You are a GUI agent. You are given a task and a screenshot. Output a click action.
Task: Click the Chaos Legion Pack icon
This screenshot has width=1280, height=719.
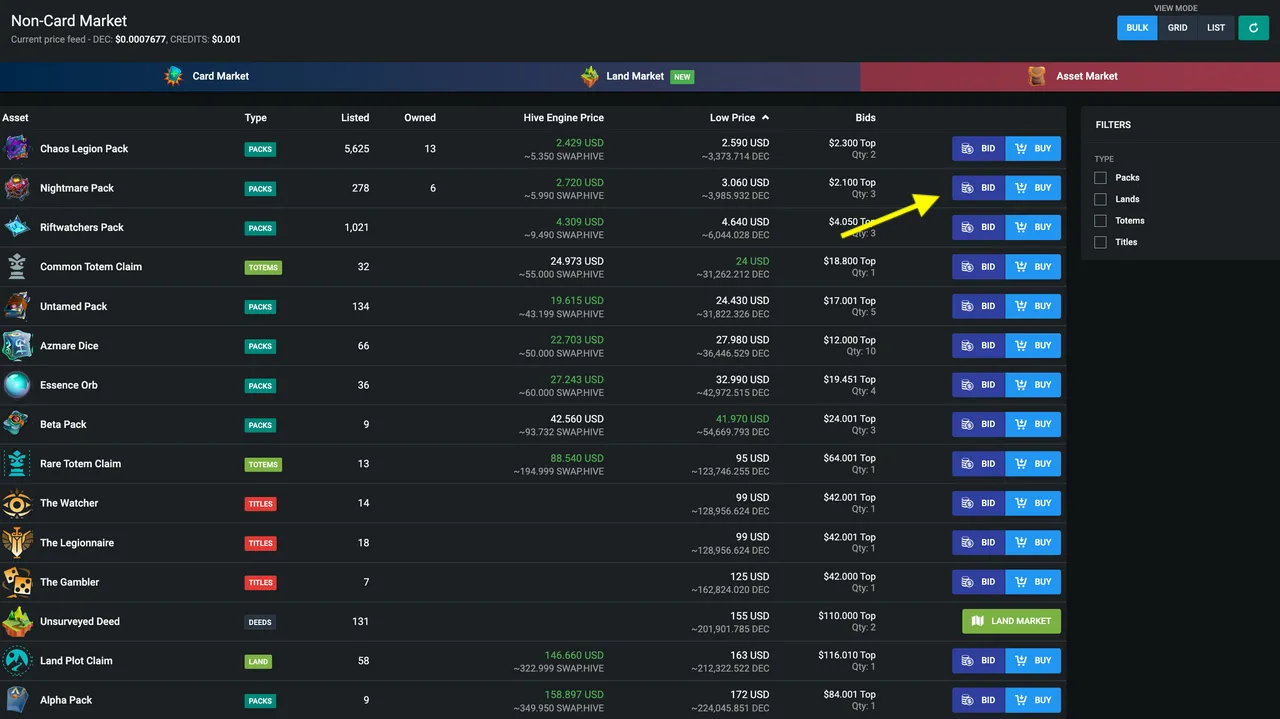point(16,148)
